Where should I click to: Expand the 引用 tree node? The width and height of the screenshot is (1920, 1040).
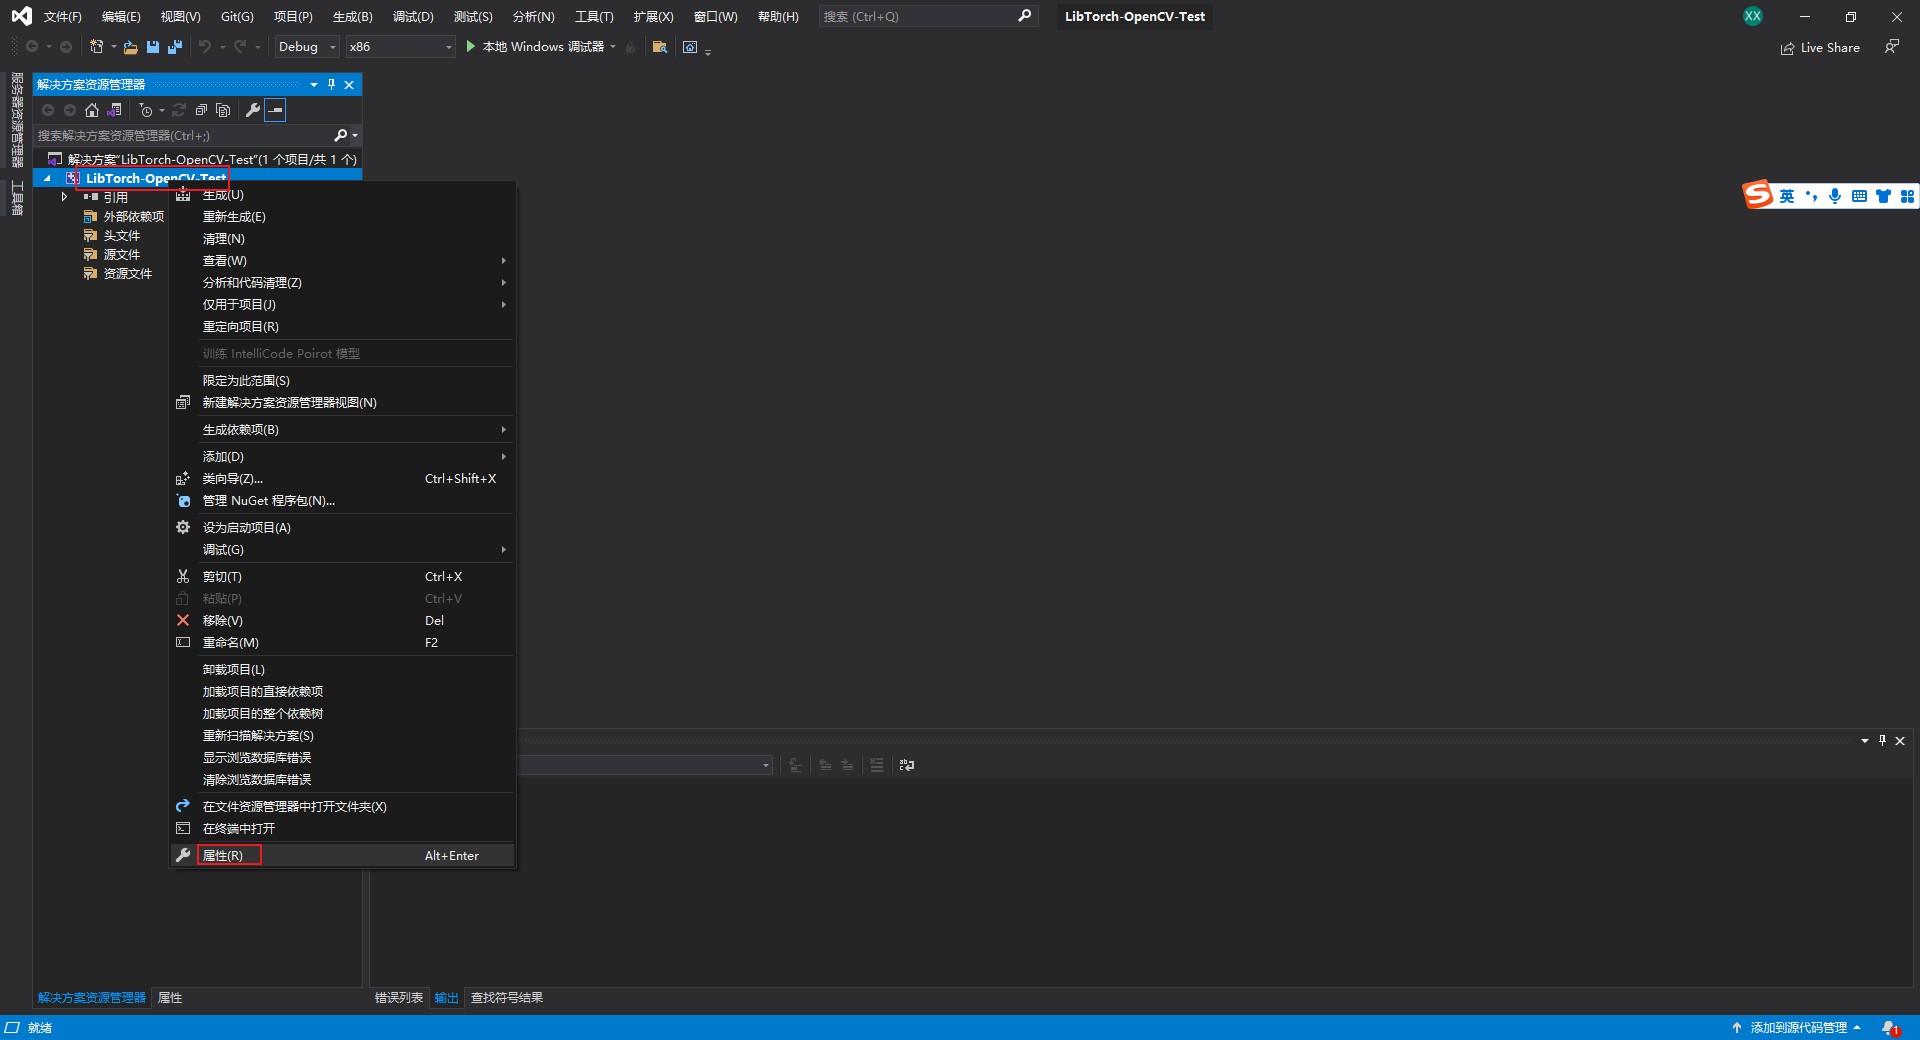pyautogui.click(x=64, y=197)
